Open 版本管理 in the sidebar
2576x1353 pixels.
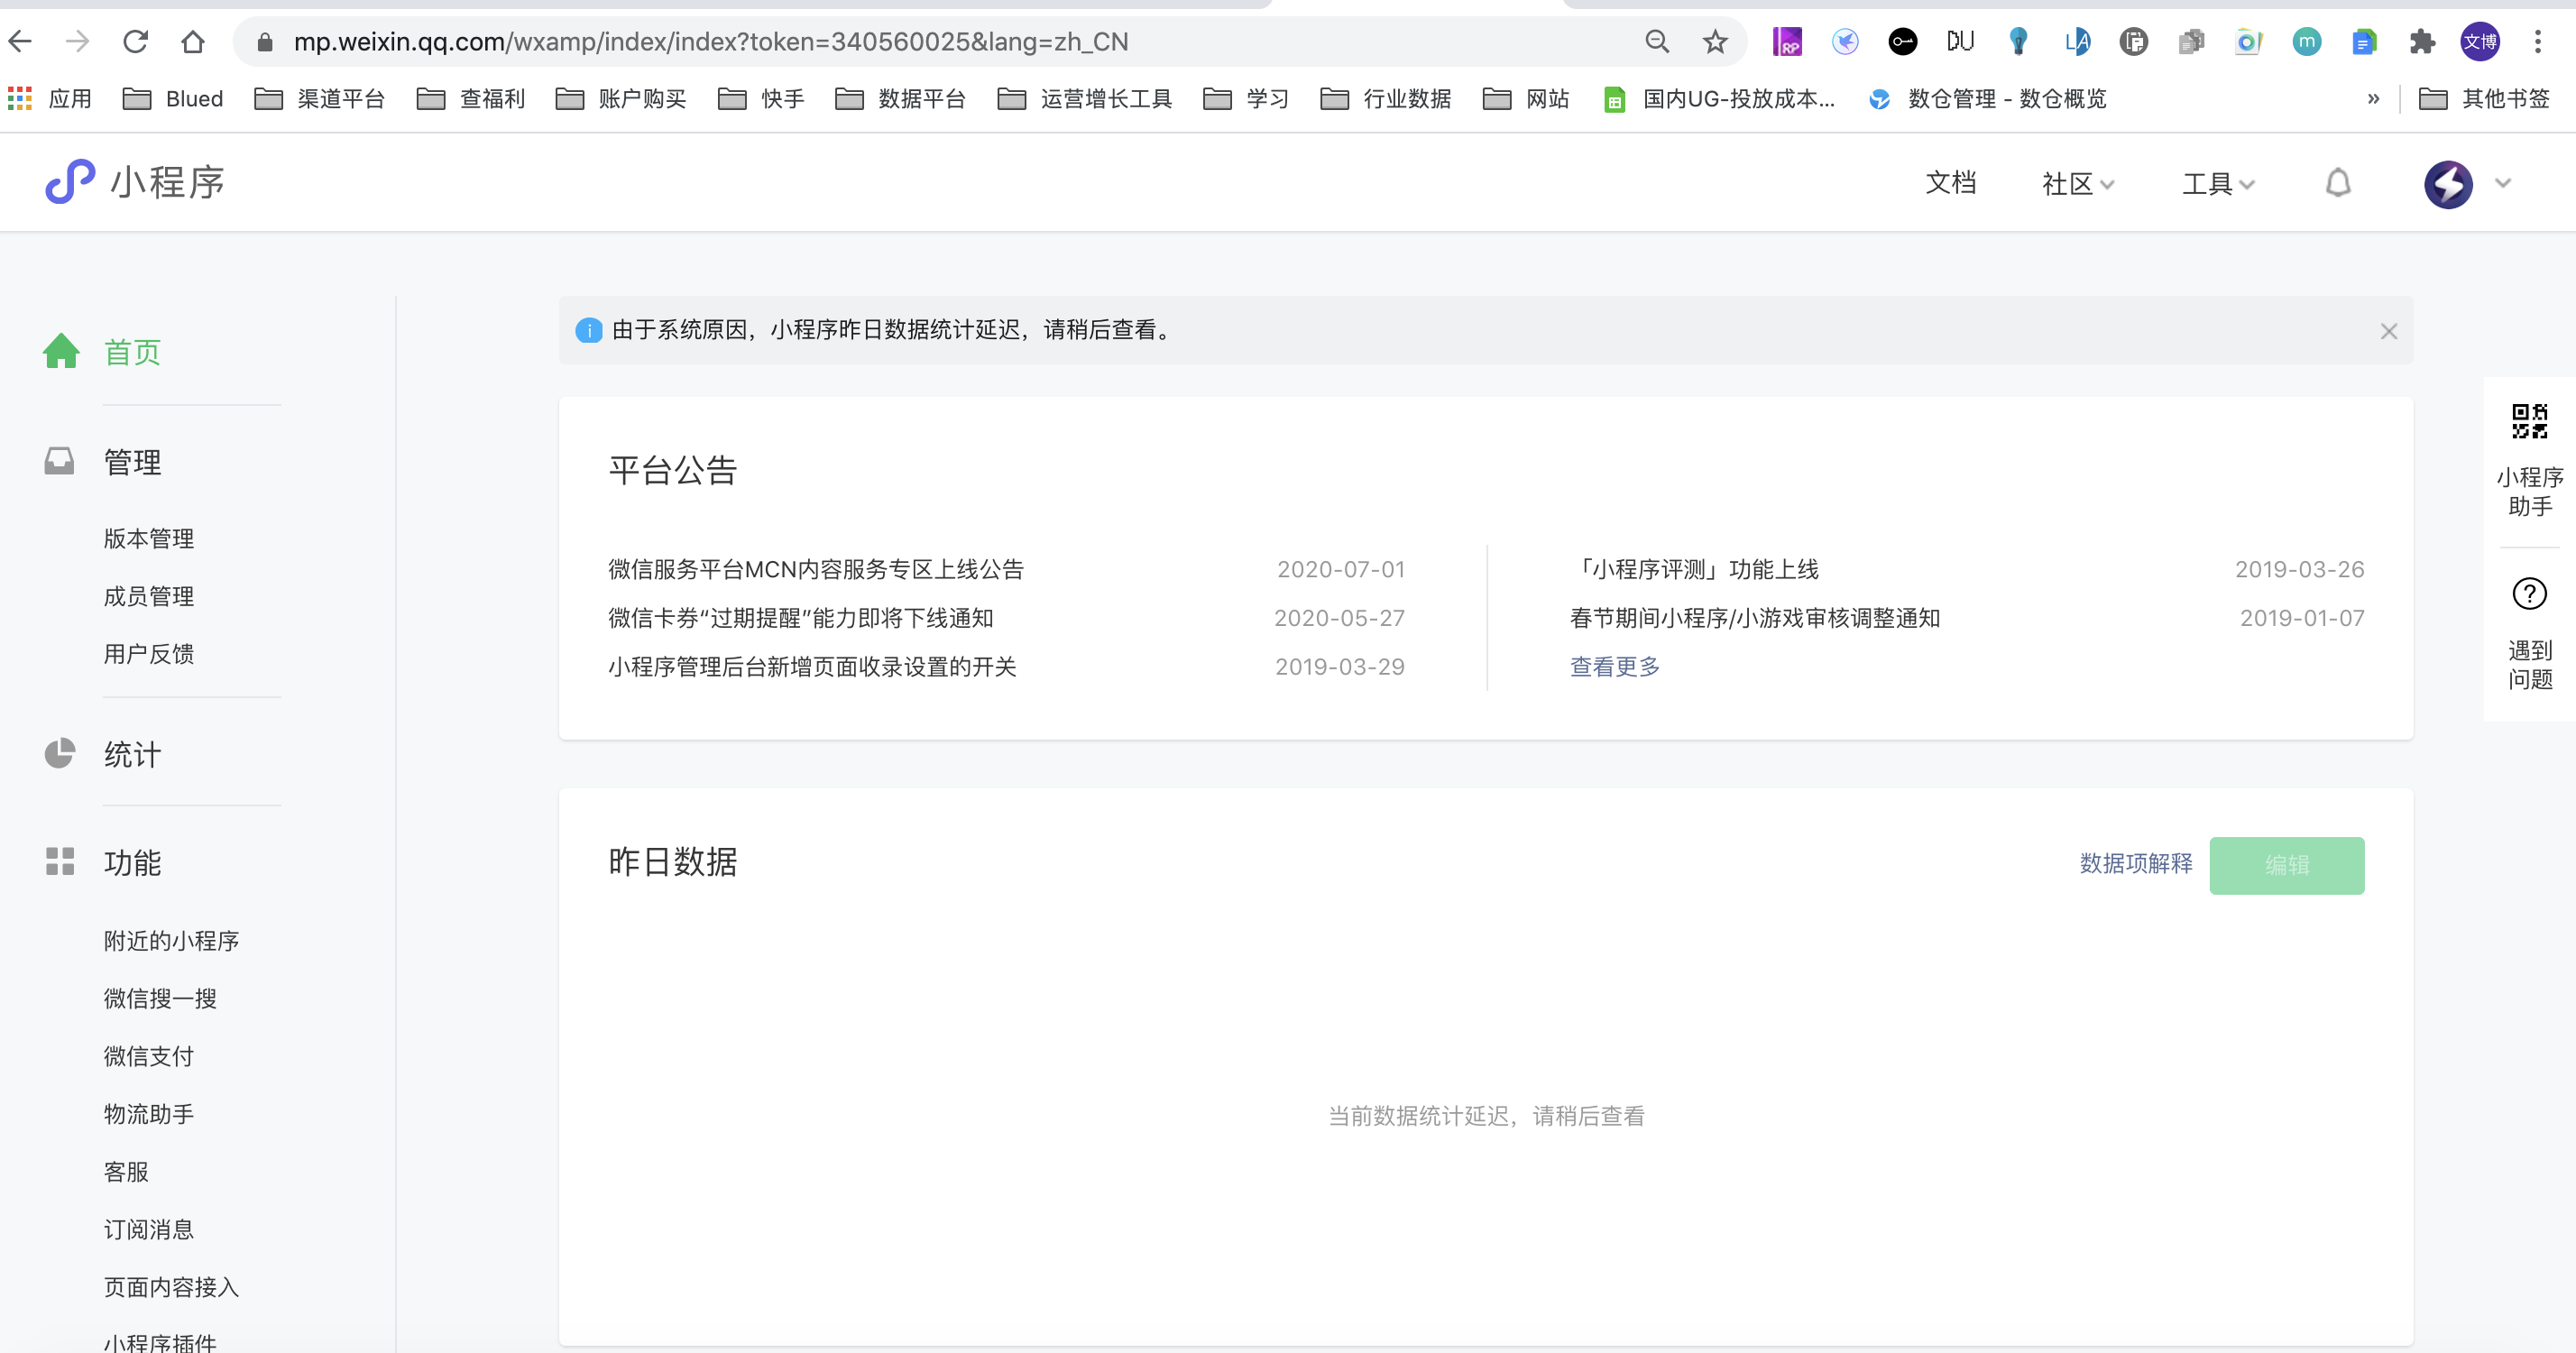point(149,538)
